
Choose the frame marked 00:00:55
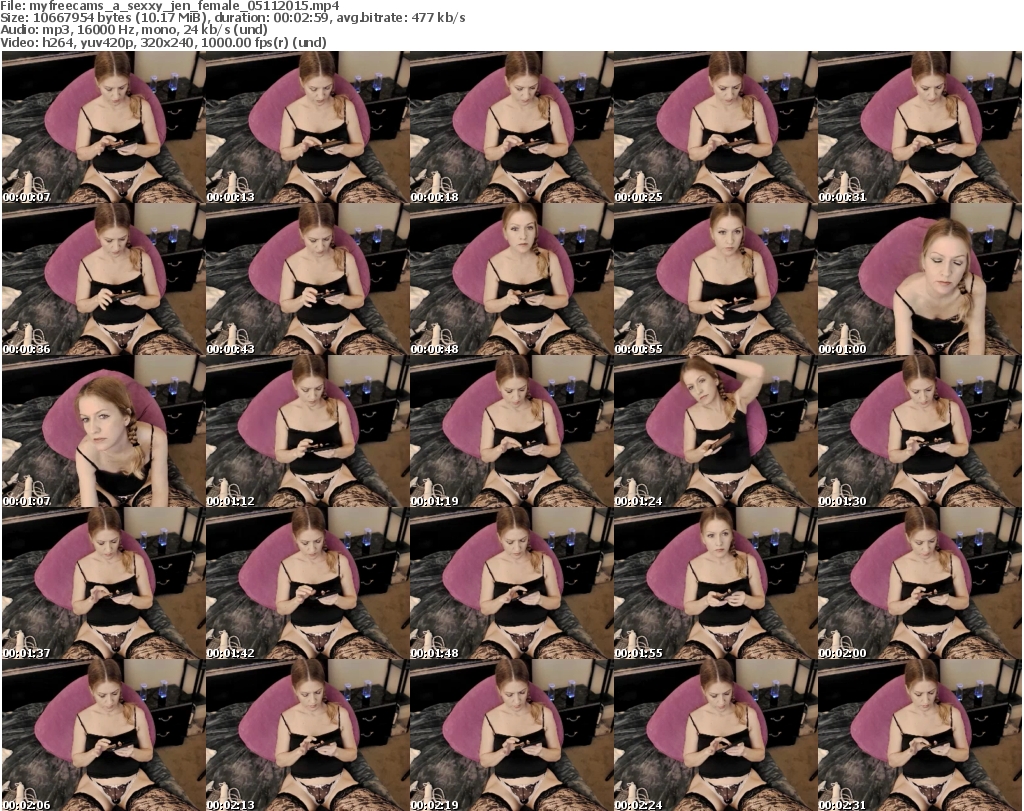coord(714,279)
